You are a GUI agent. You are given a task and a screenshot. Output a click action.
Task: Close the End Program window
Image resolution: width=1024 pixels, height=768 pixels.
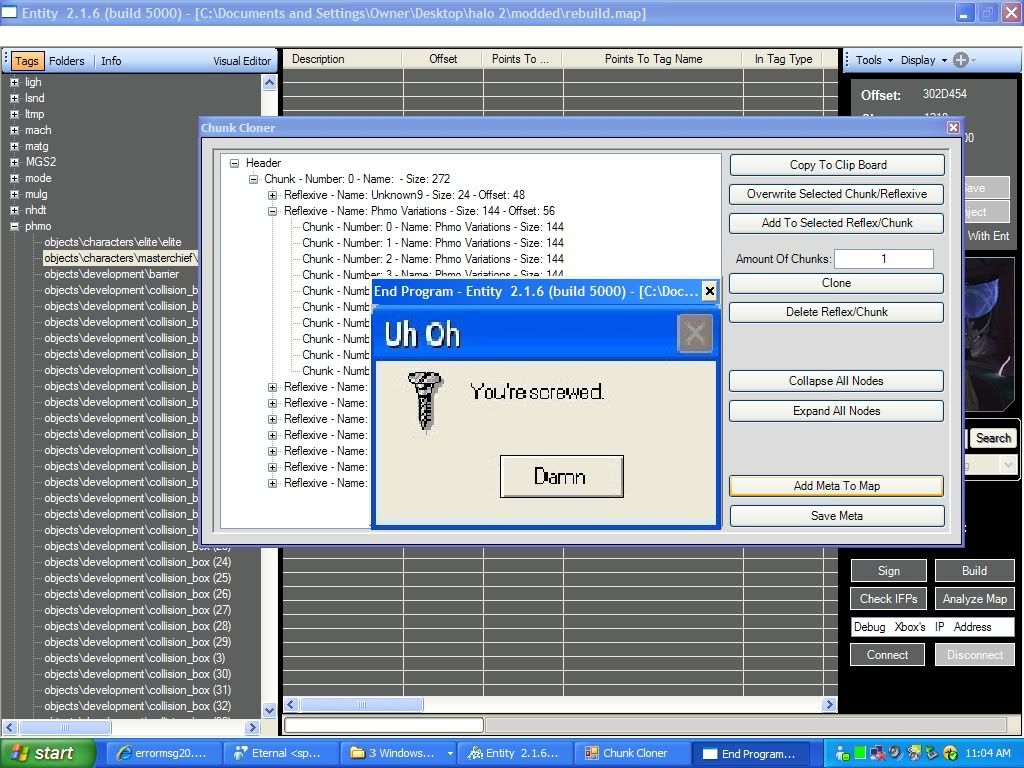click(709, 291)
